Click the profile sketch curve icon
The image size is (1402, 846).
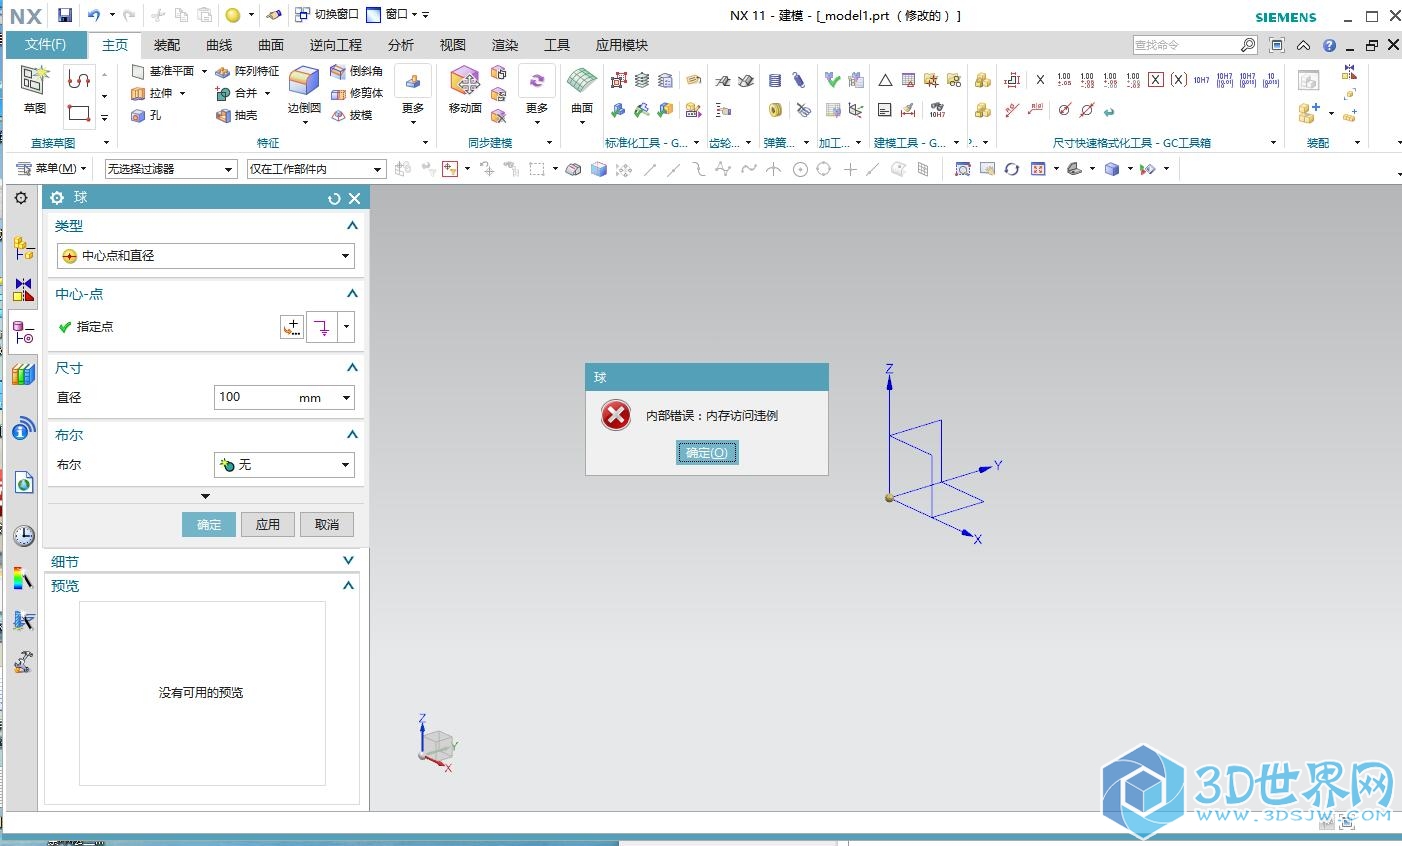click(x=79, y=78)
